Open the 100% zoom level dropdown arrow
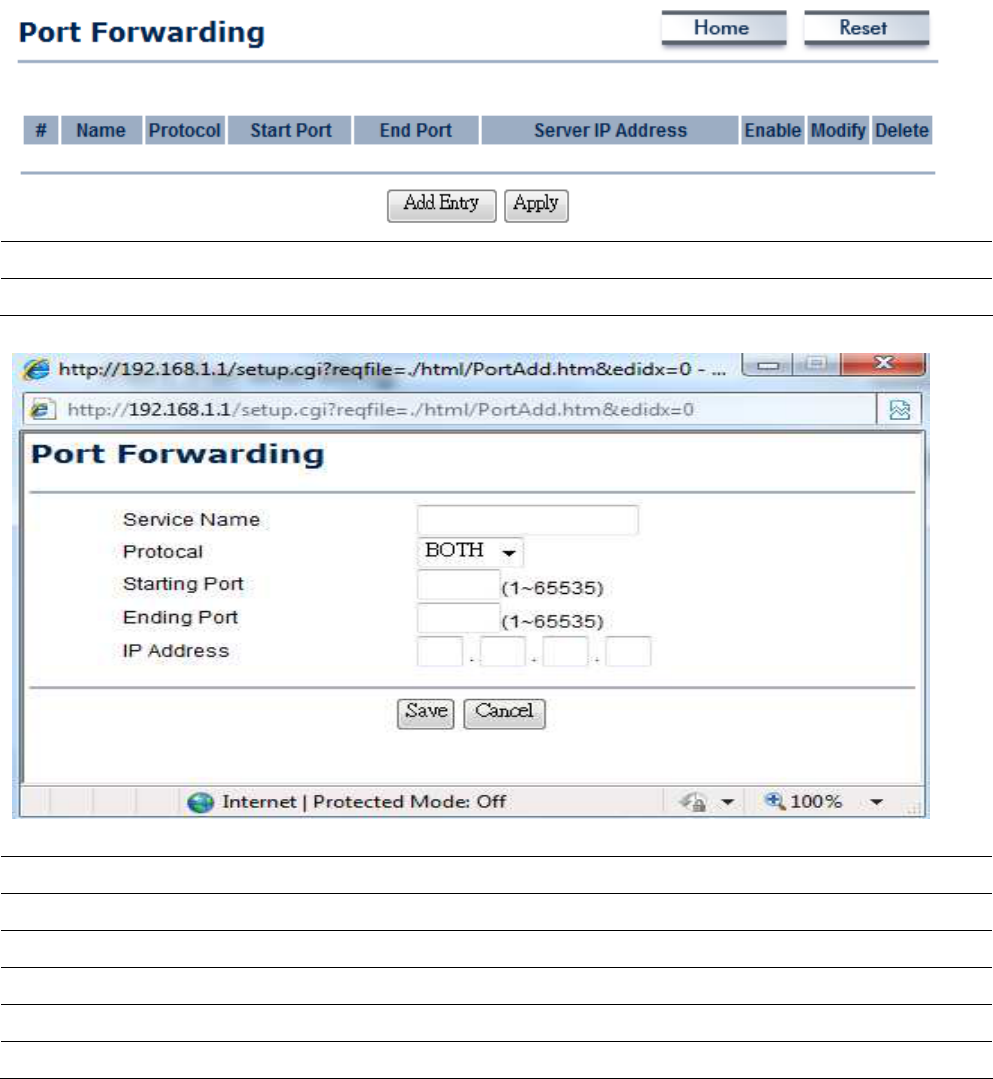This screenshot has height=1079, width=993. click(x=876, y=802)
